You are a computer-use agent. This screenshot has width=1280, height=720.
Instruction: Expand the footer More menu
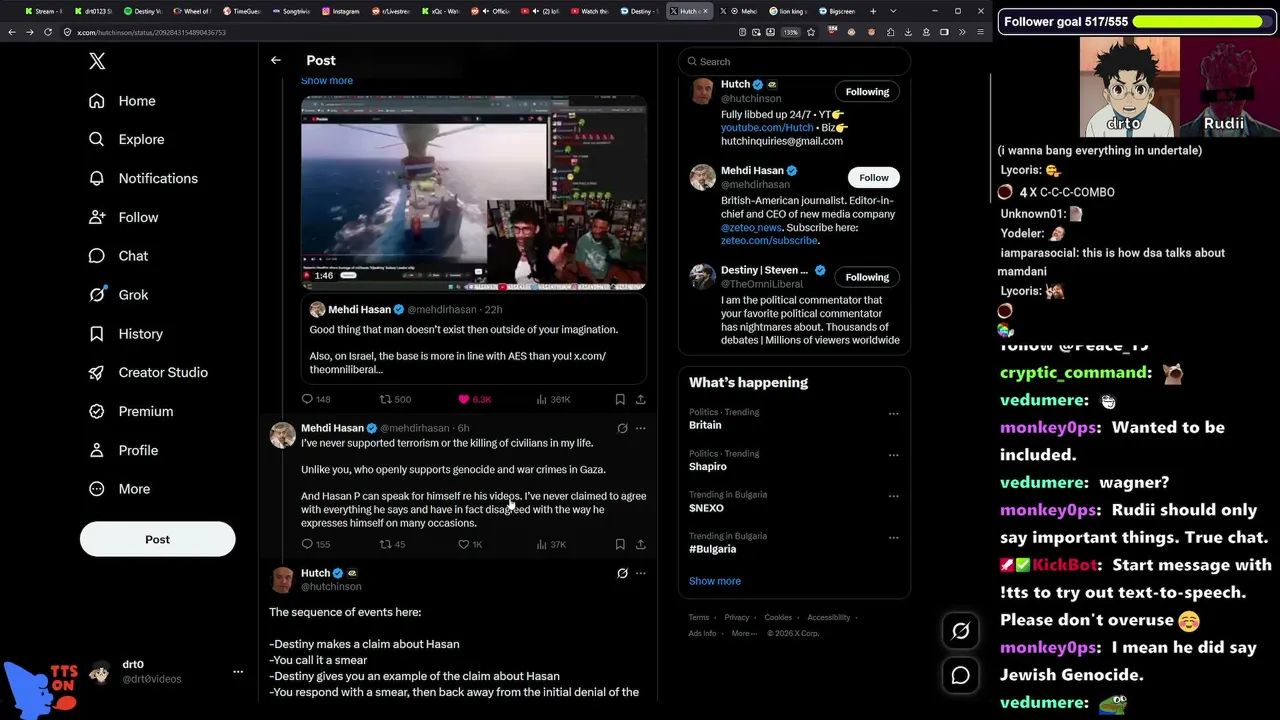point(743,633)
